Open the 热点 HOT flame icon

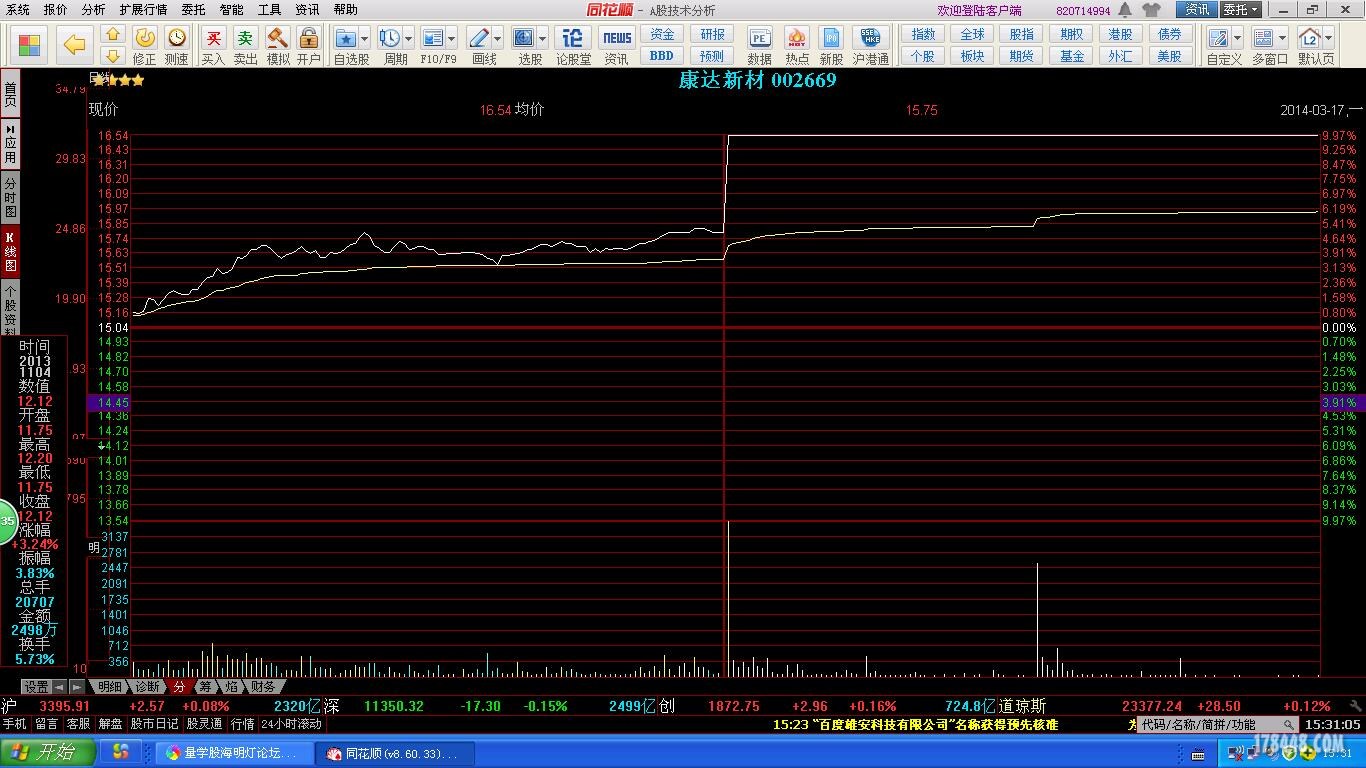(797, 38)
